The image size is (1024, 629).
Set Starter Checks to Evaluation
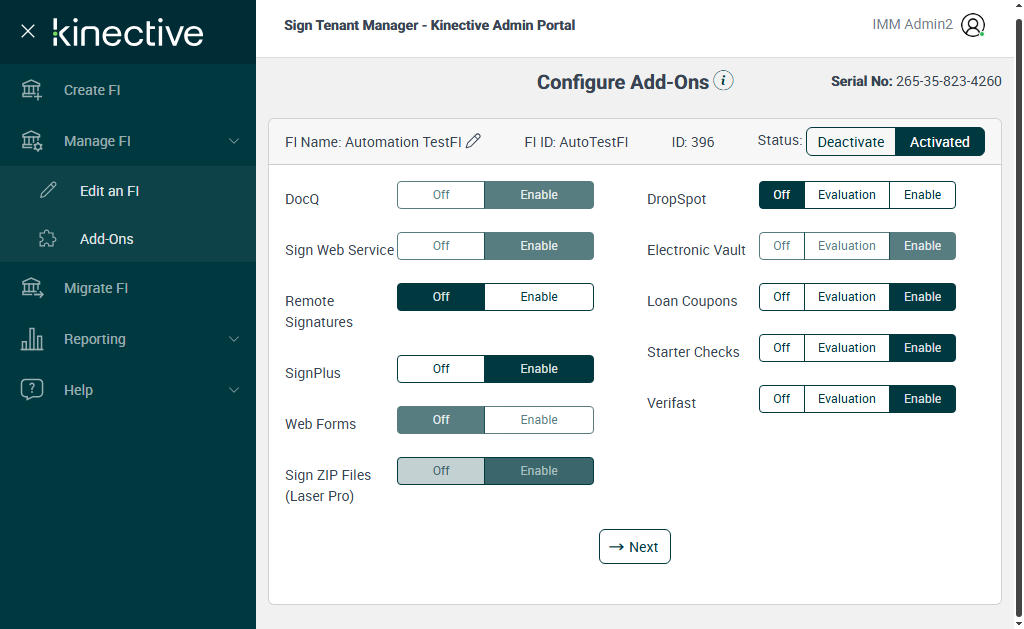point(847,347)
